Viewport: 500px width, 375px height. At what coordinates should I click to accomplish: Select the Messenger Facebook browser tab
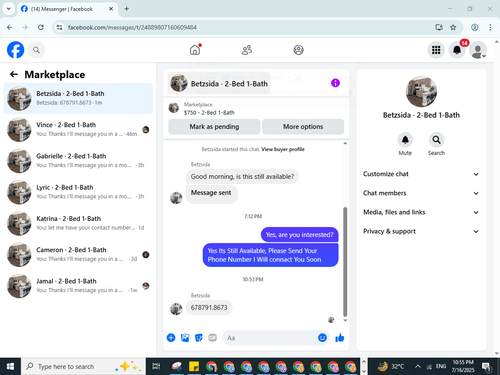pyautogui.click(x=67, y=9)
